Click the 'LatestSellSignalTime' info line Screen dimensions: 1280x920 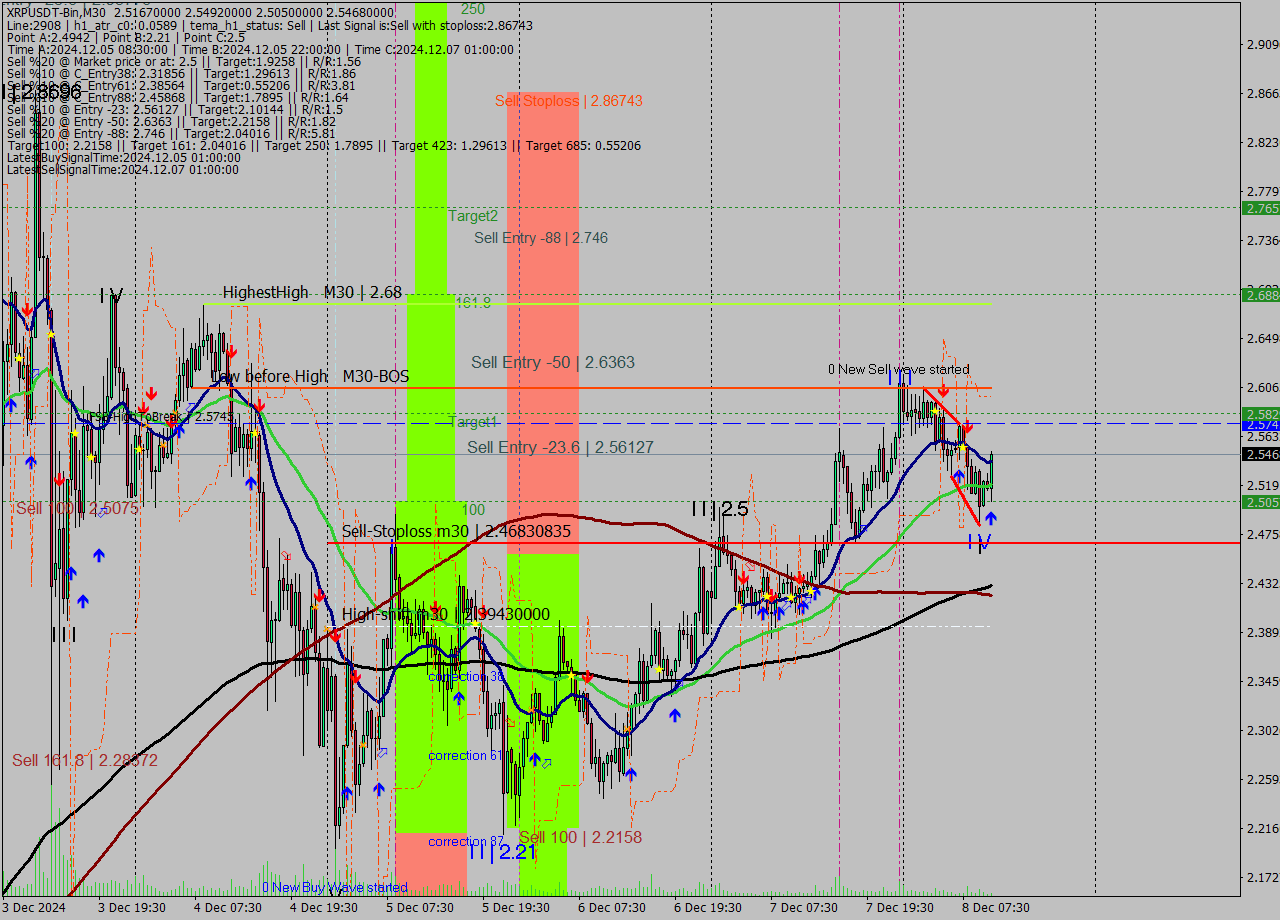123,170
